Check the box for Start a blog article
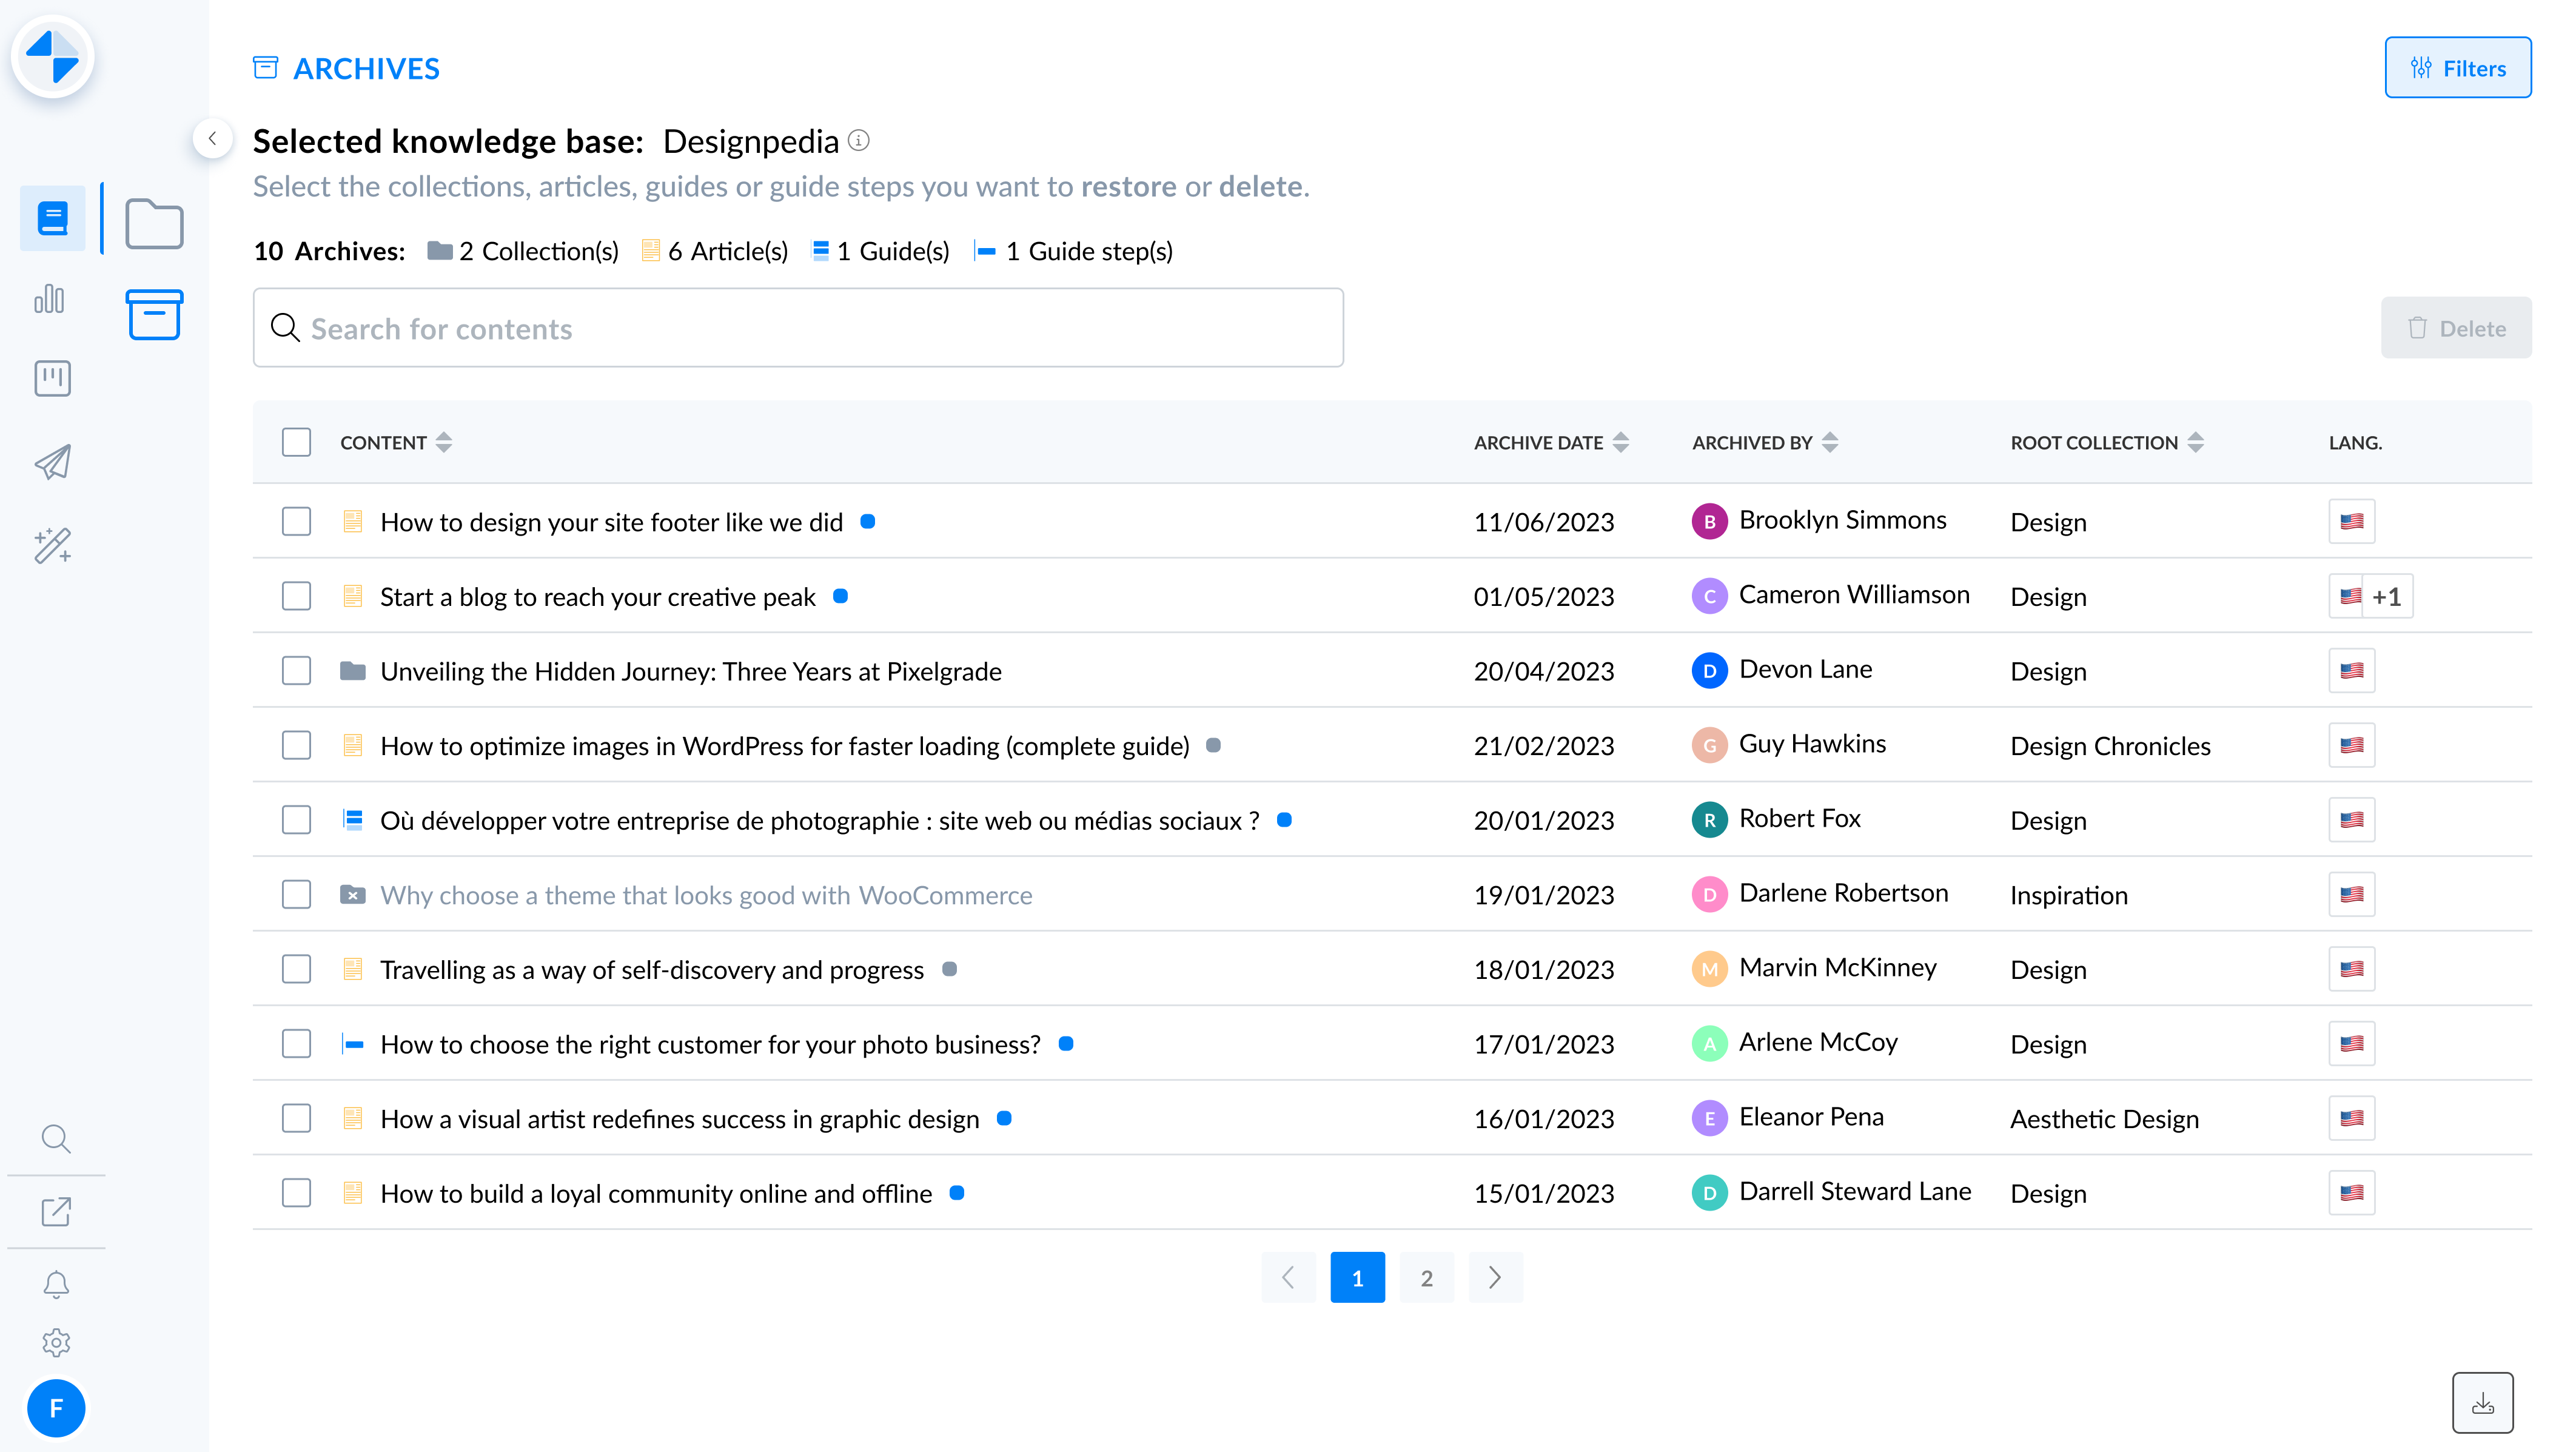 (x=296, y=596)
